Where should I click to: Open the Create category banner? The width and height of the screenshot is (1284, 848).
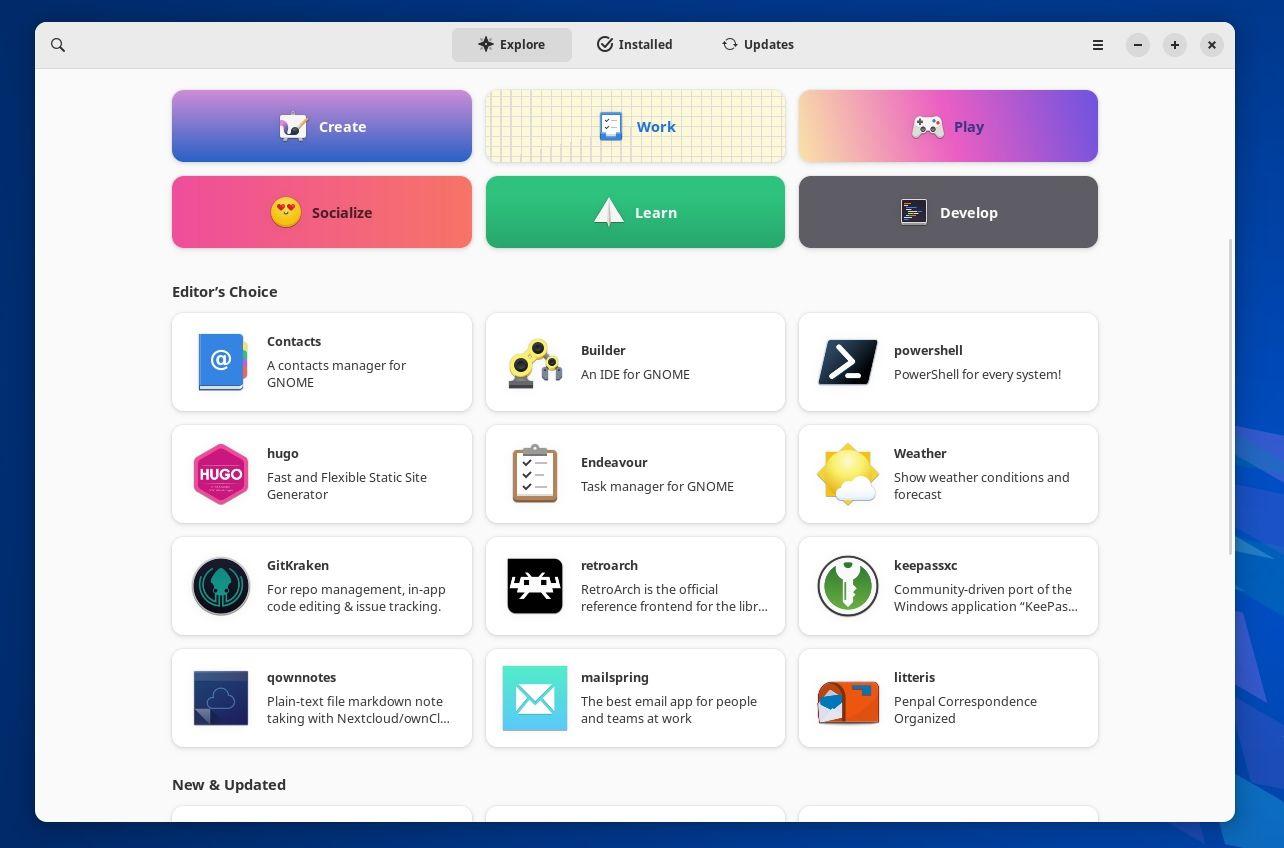(321, 126)
